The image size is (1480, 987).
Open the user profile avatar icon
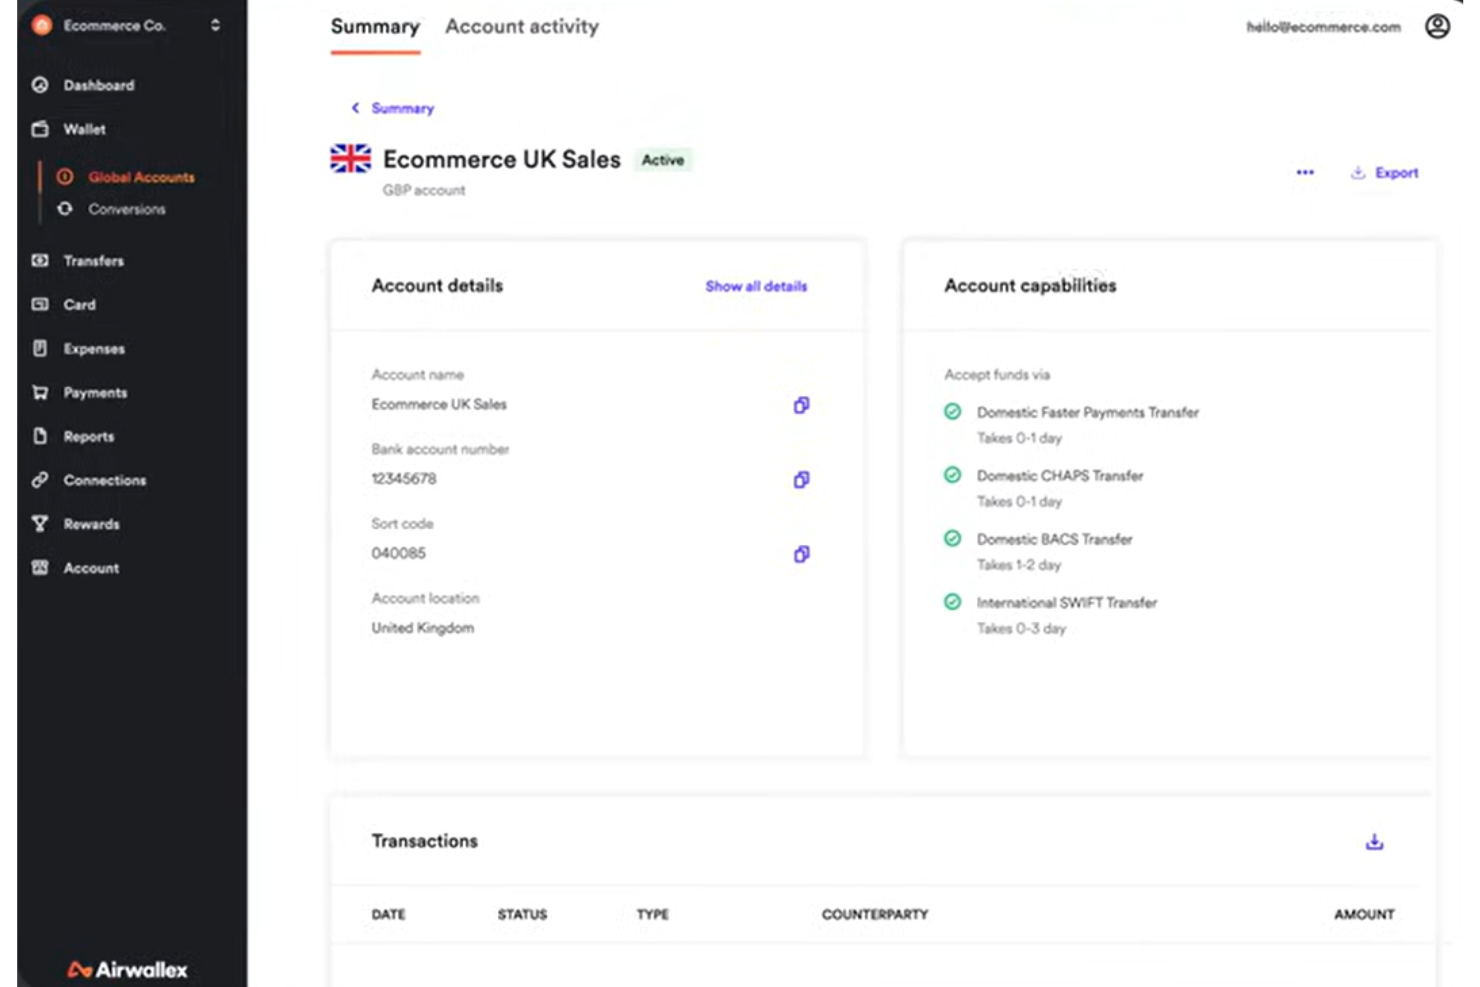click(1437, 26)
